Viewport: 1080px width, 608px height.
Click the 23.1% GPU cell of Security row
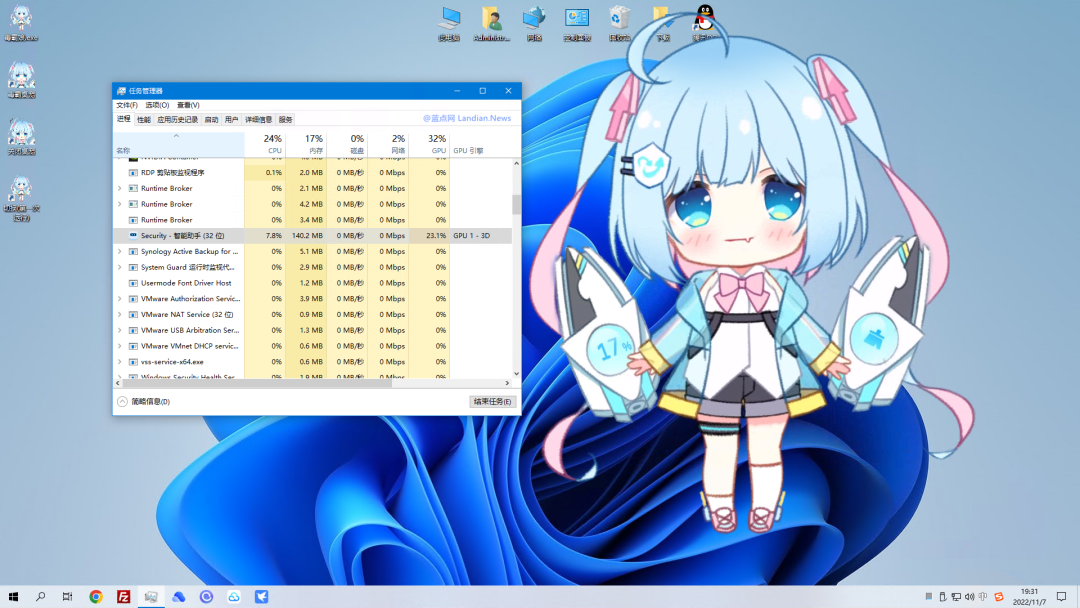click(x=429, y=235)
